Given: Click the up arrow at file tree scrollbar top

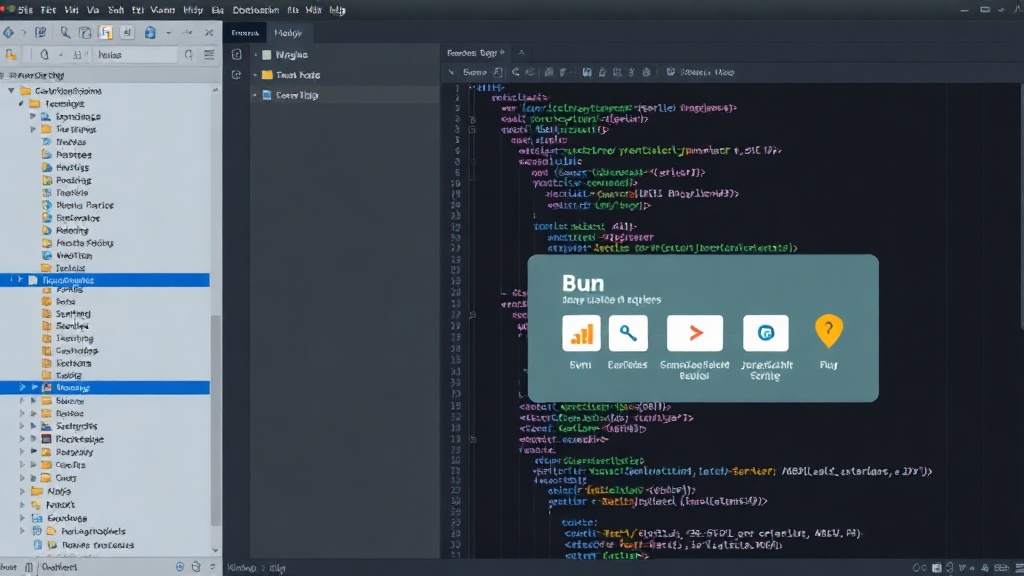Looking at the screenshot, I should pos(216,91).
